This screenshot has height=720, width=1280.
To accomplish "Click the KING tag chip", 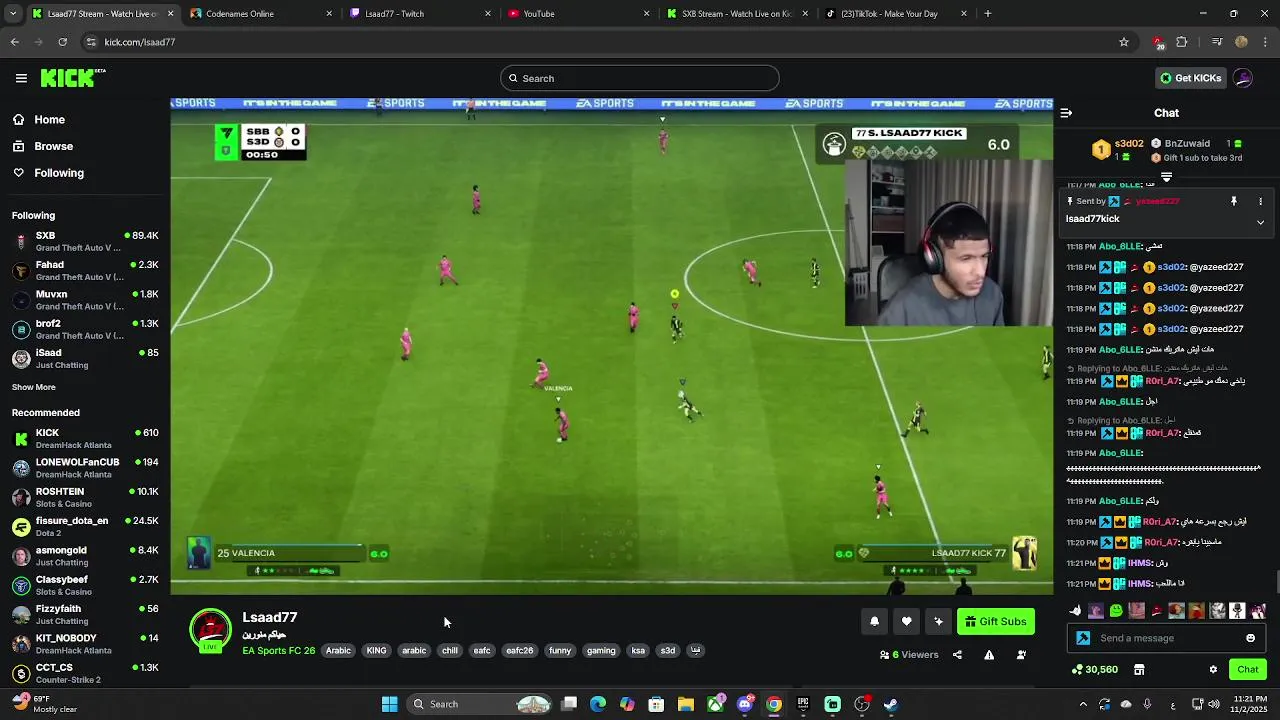I will pos(376,651).
